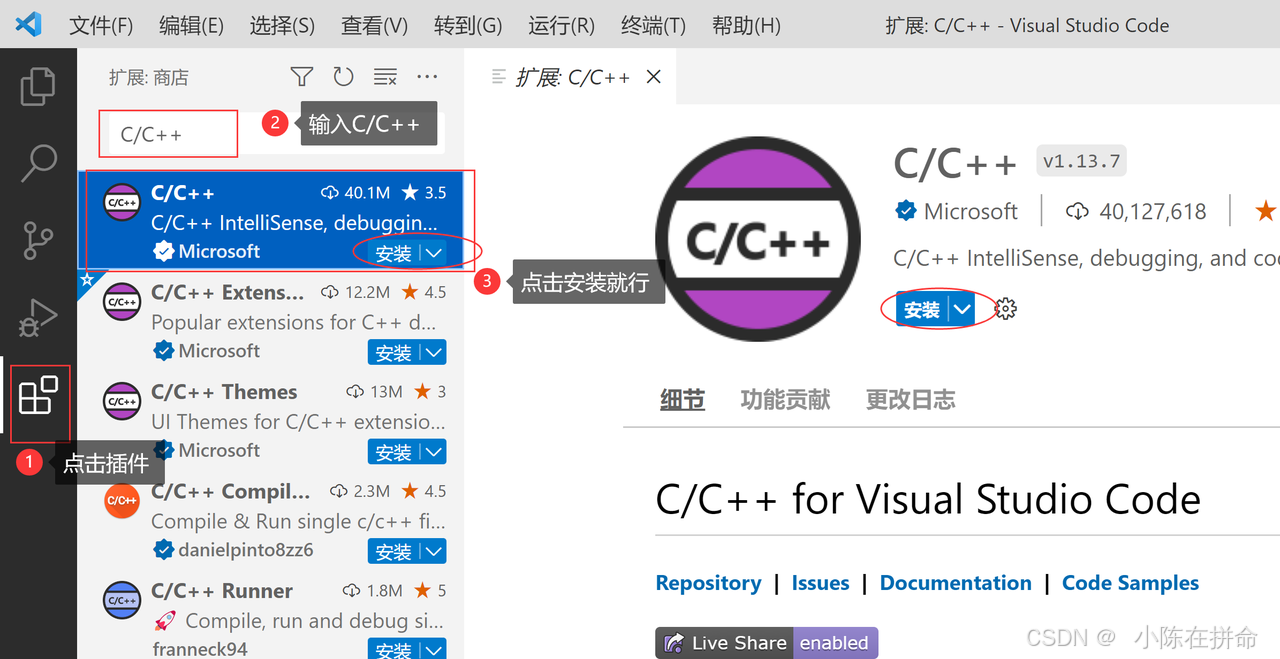This screenshot has height=659, width=1280.
Task: Open the 转到(G) menu
Action: pos(468,26)
